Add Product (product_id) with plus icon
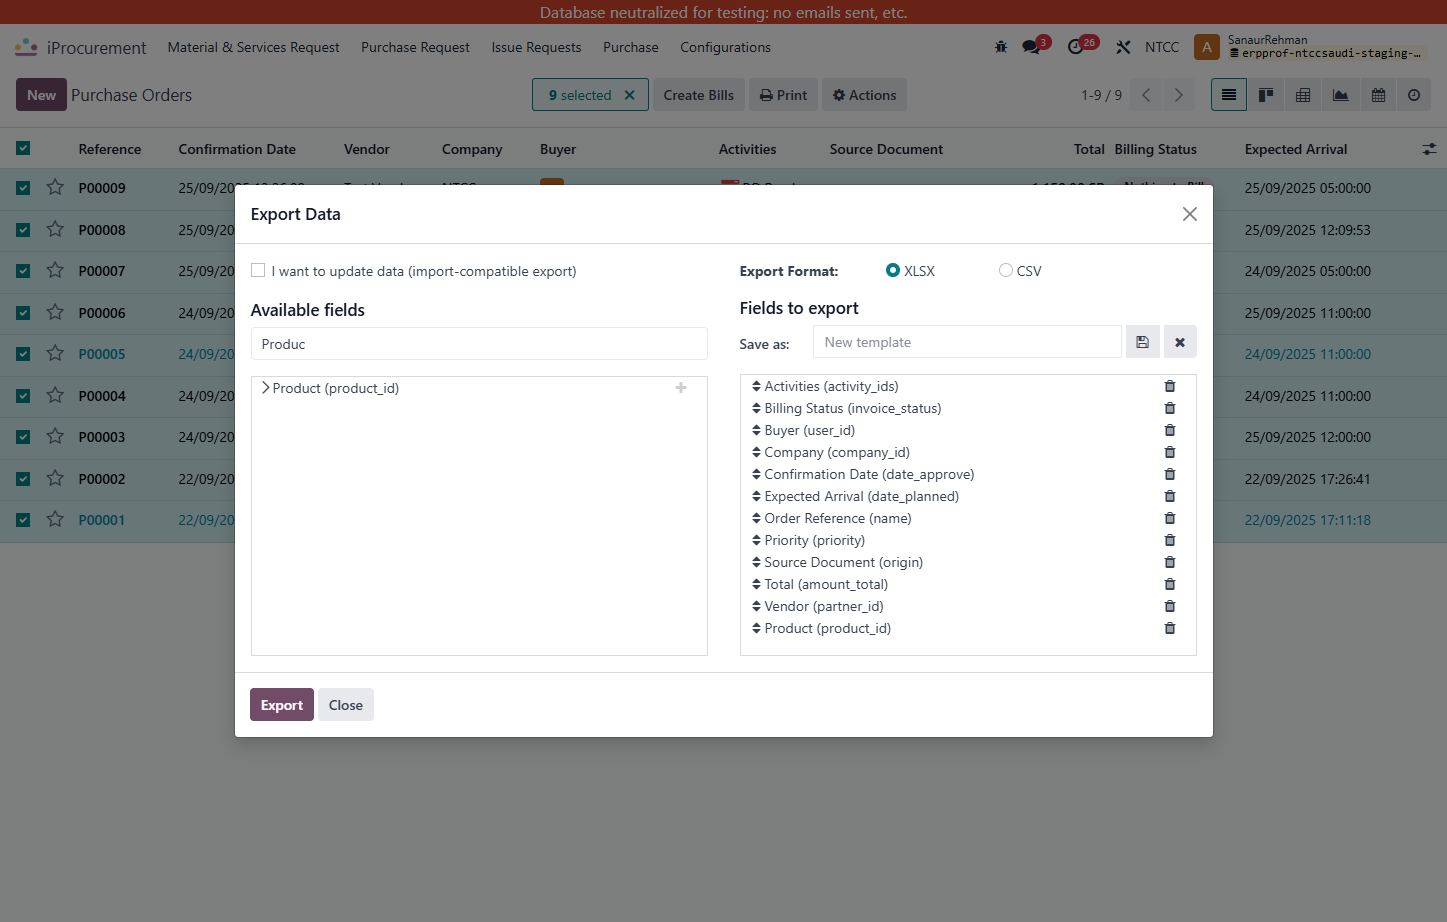 (x=681, y=388)
